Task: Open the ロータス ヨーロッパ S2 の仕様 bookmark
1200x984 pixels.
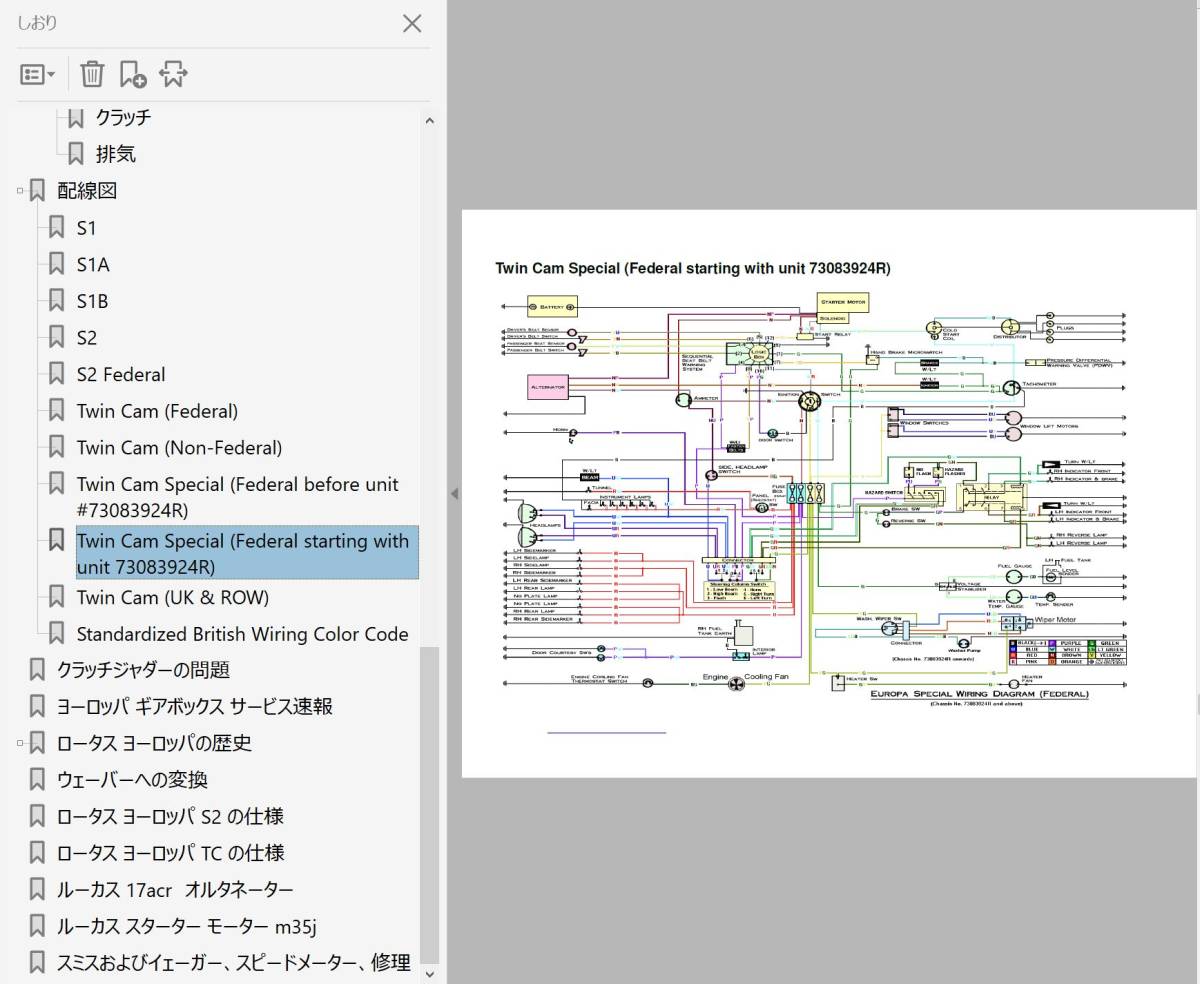Action: tap(171, 816)
